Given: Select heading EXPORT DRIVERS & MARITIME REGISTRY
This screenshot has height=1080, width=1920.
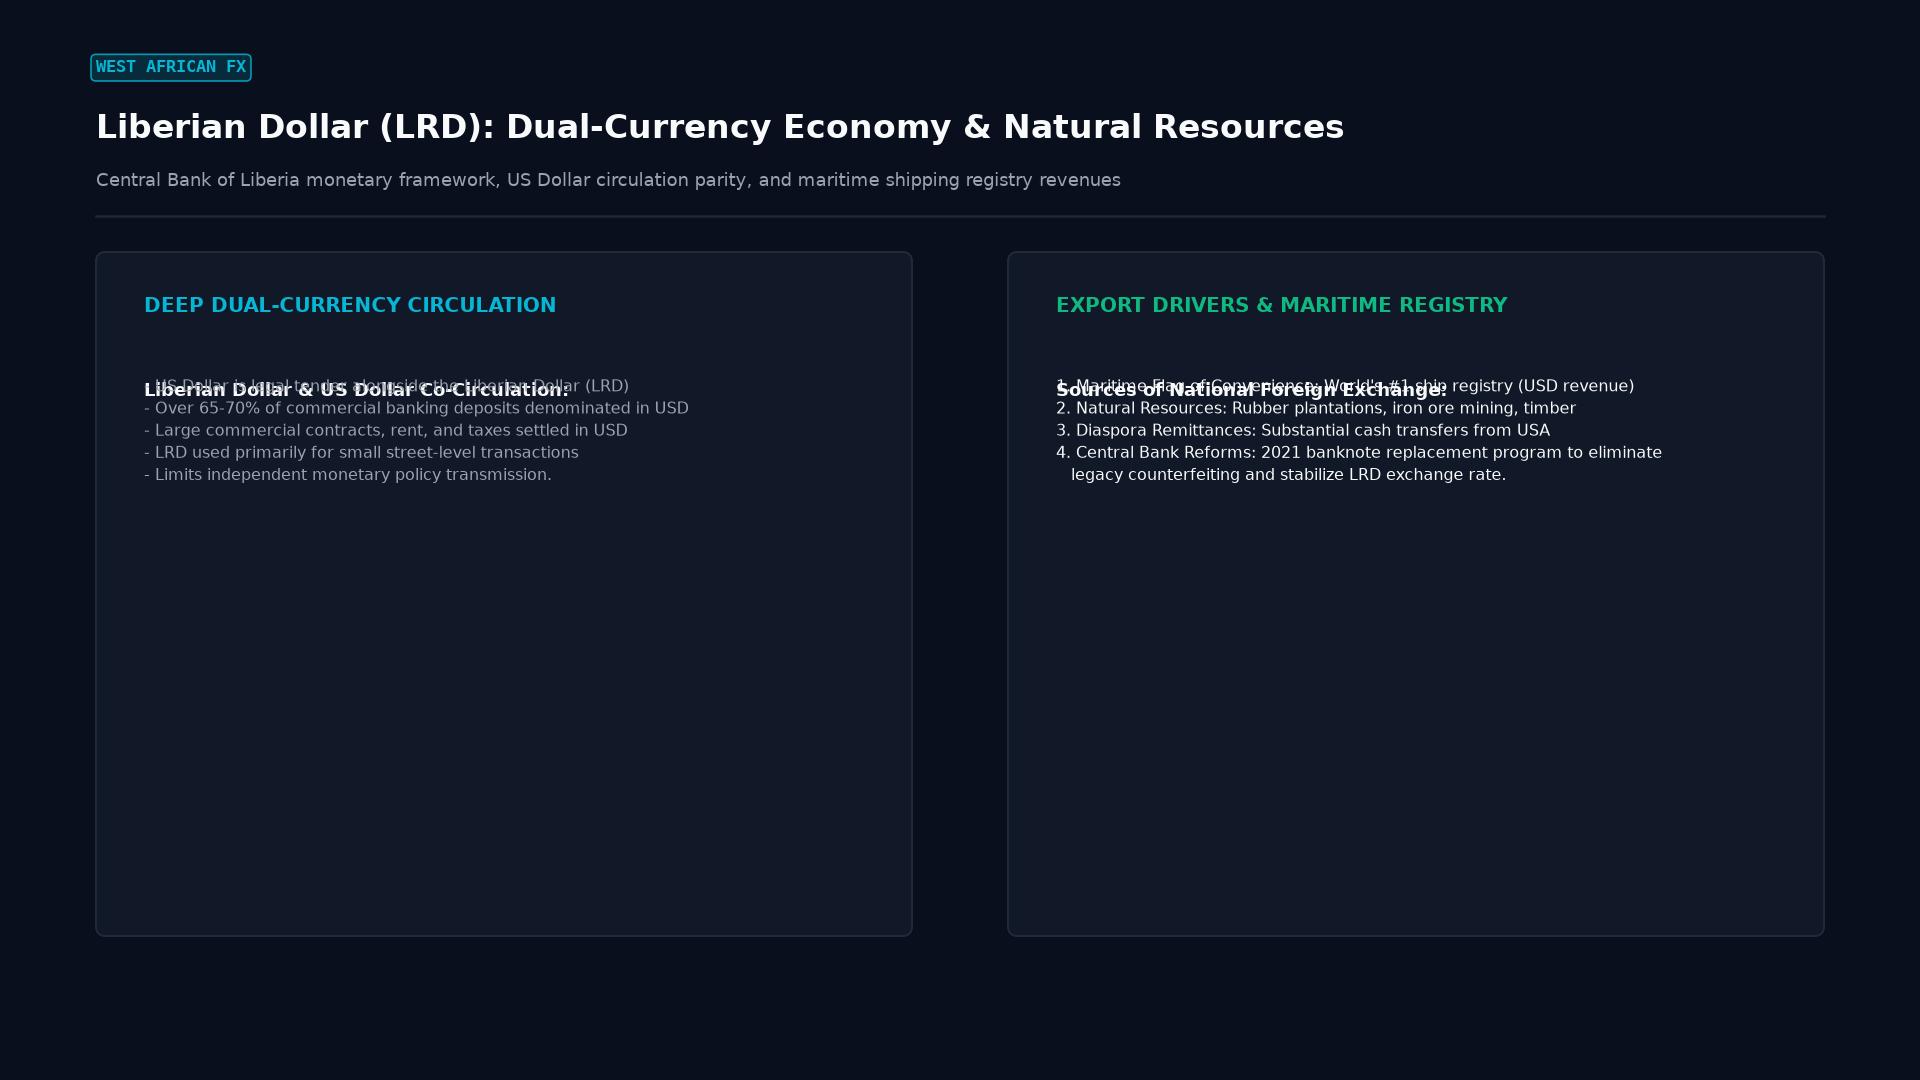Looking at the screenshot, I should pyautogui.click(x=1281, y=305).
